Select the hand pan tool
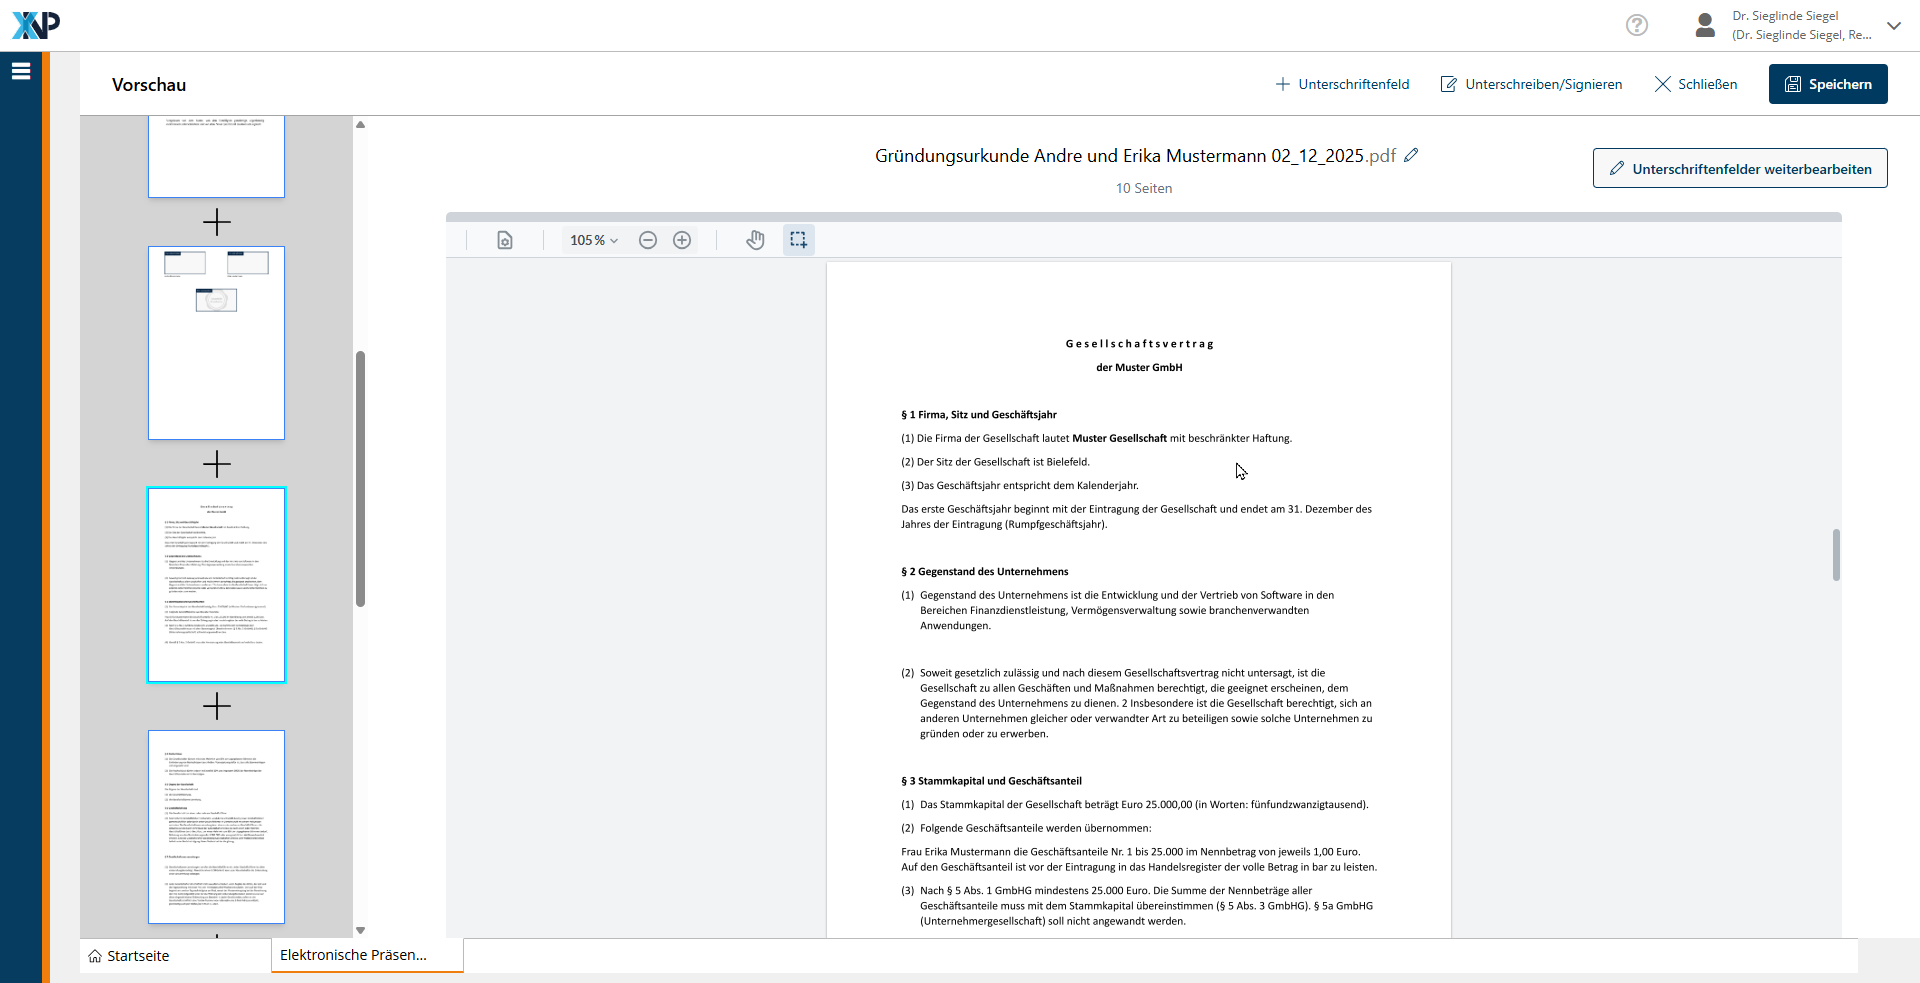 coord(755,240)
